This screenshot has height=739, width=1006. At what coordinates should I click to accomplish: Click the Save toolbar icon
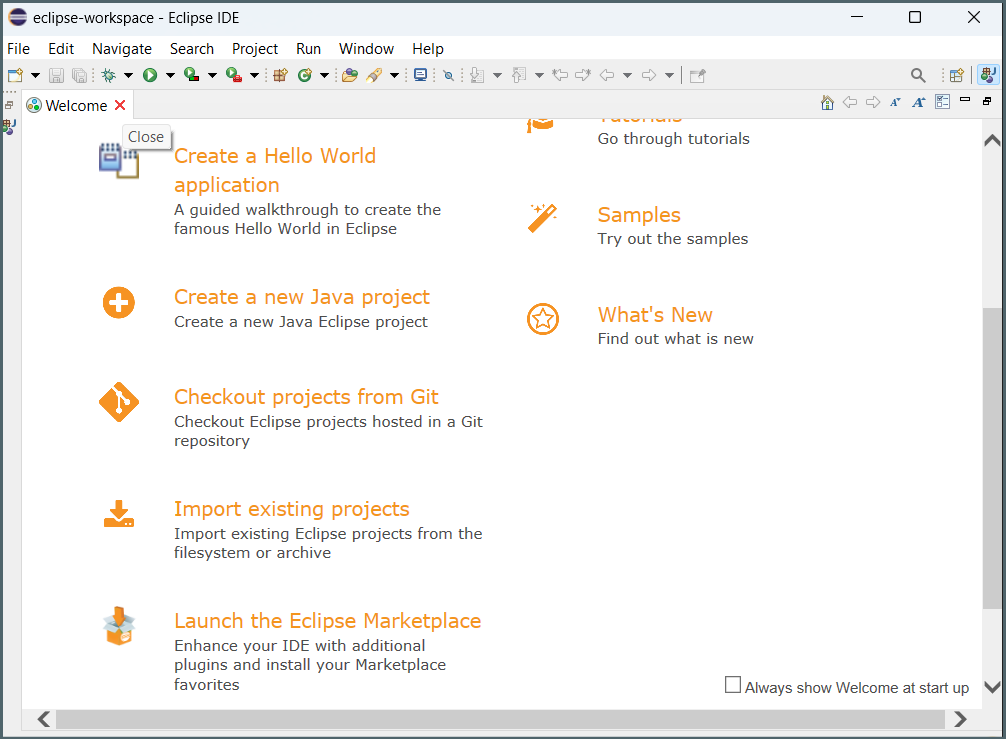click(56, 76)
